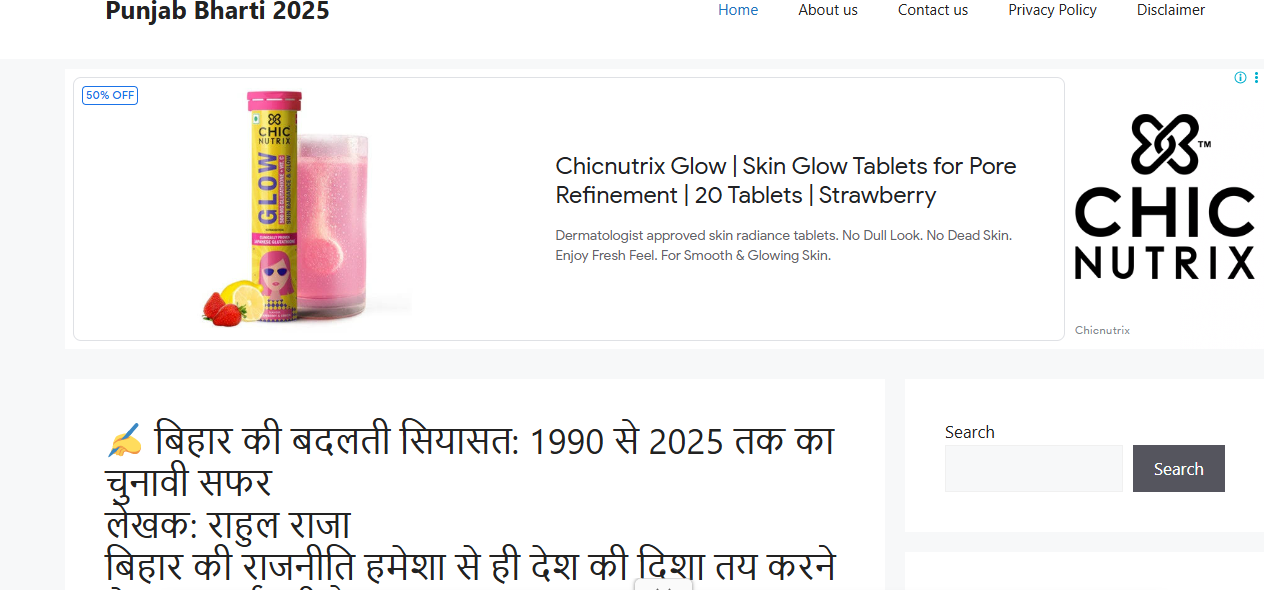The image size is (1264, 590).
Task: Click the Punjab Bharti 2025 site title
Action: tap(217, 11)
